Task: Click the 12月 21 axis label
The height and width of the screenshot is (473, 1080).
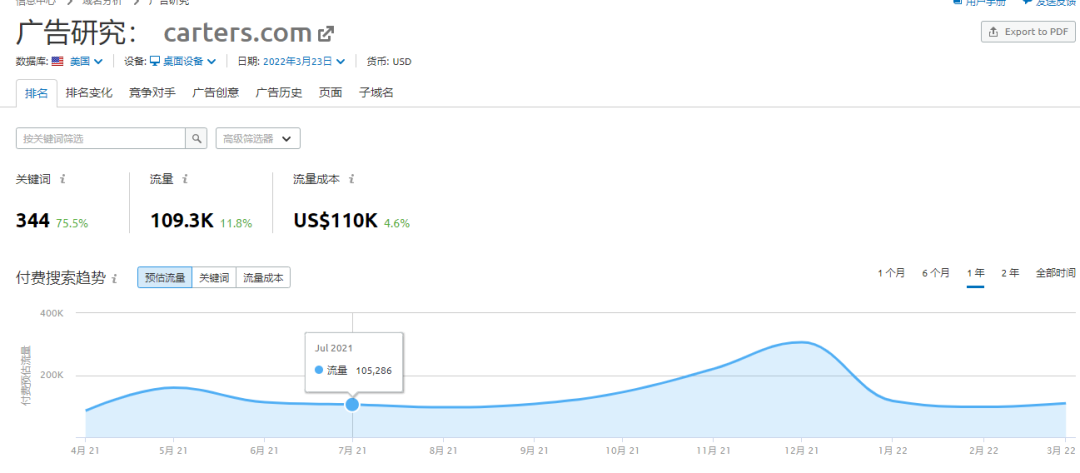Action: click(802, 451)
